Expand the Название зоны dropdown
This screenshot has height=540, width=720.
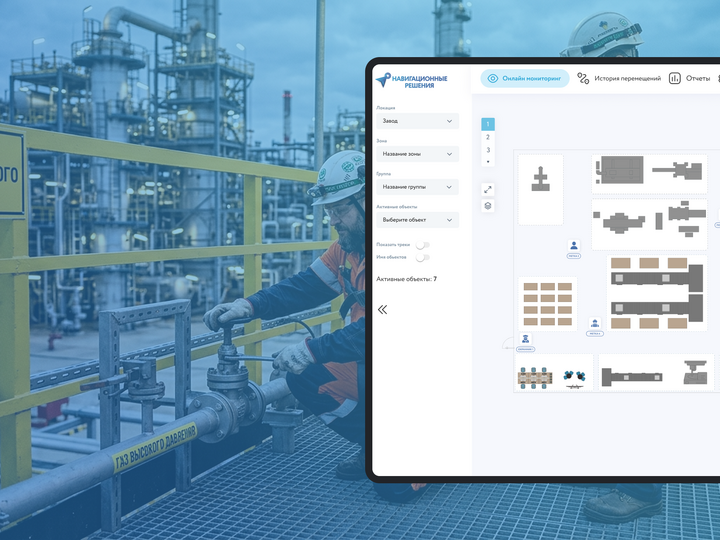[417, 154]
